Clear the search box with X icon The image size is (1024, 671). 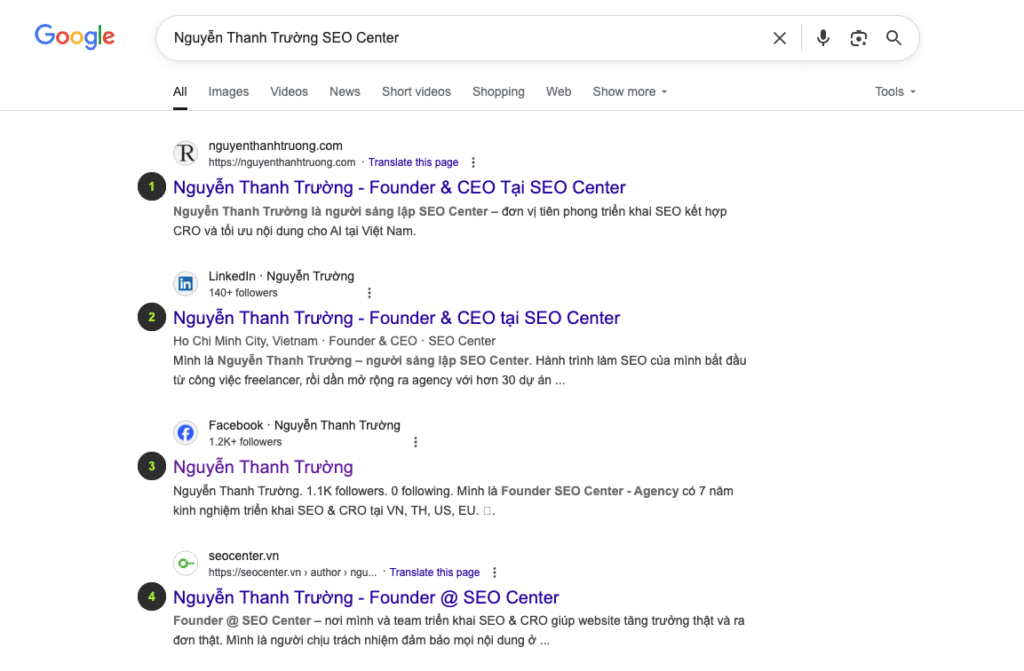[779, 38]
